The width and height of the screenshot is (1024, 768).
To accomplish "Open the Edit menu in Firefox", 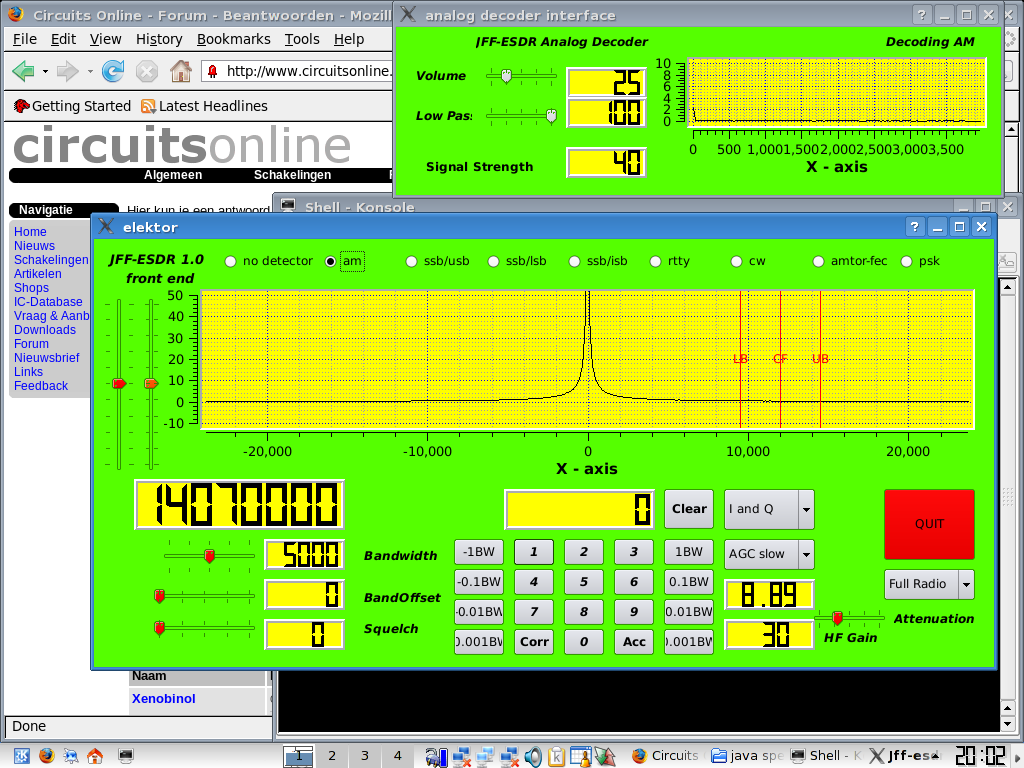I will pos(63,39).
